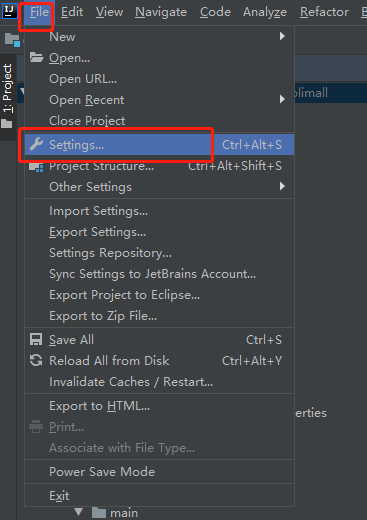
Task: Click the project folder icon in toolbar
Action: point(12,39)
